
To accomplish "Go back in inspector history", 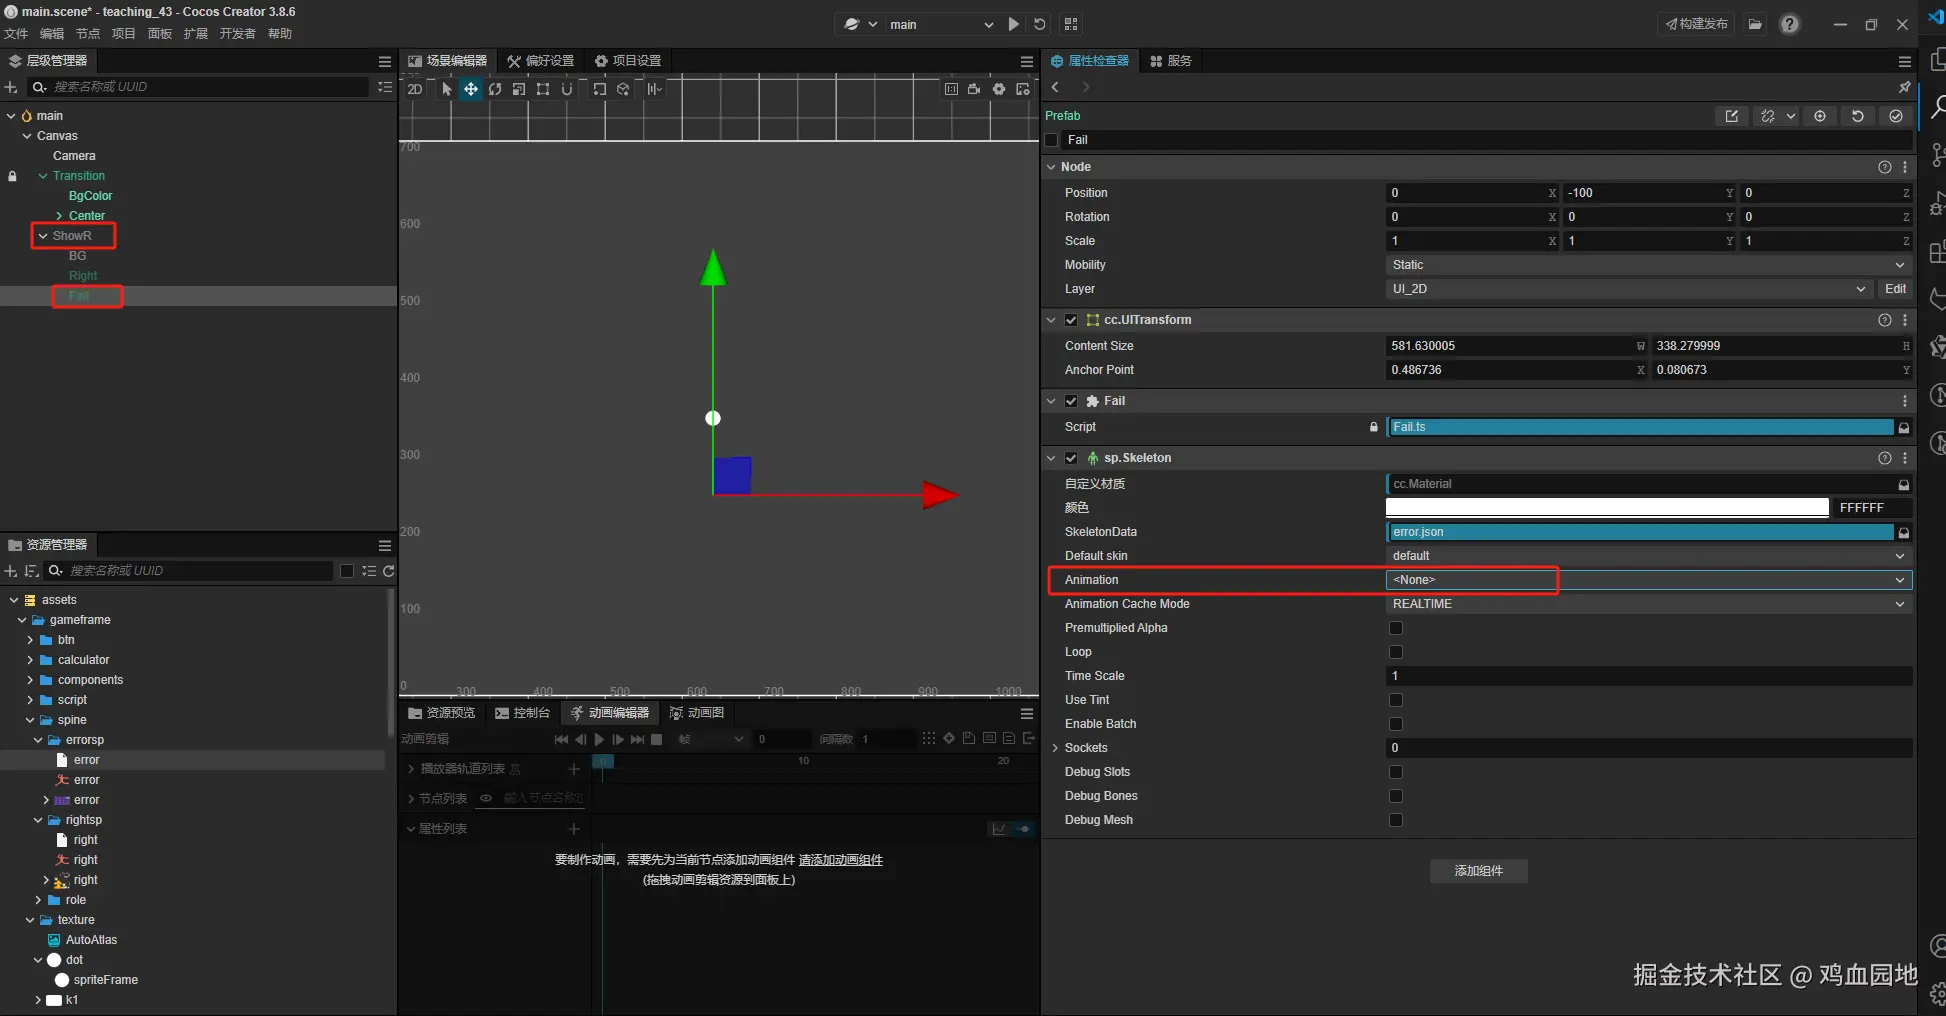I will pyautogui.click(x=1055, y=87).
